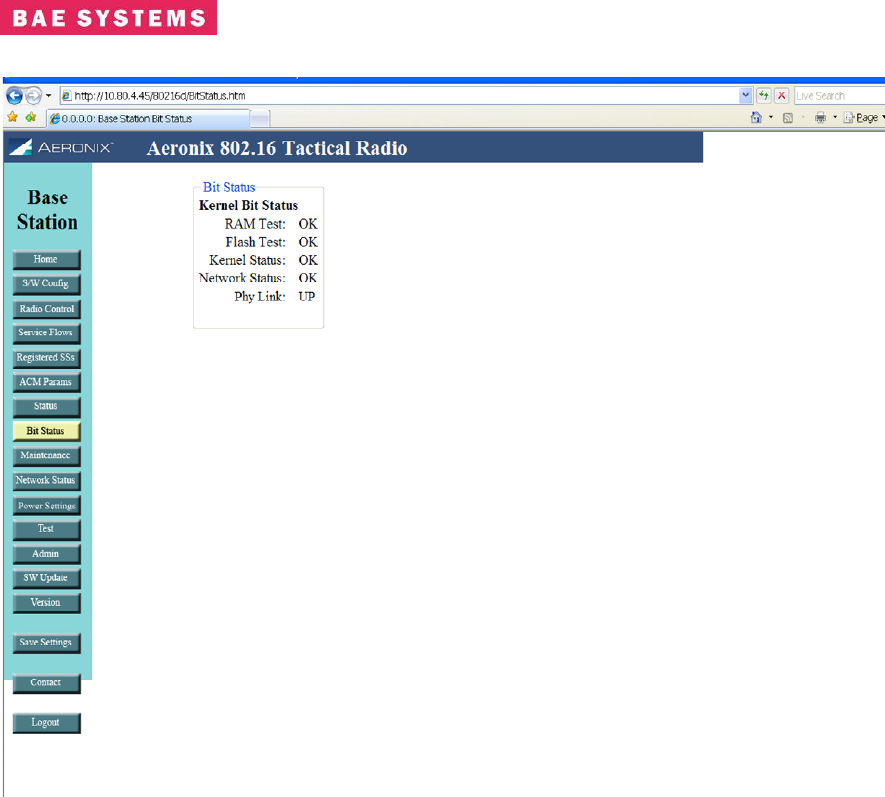The image size is (885, 797).
Task: Click the blue Bit Status legend
Action: [229, 187]
